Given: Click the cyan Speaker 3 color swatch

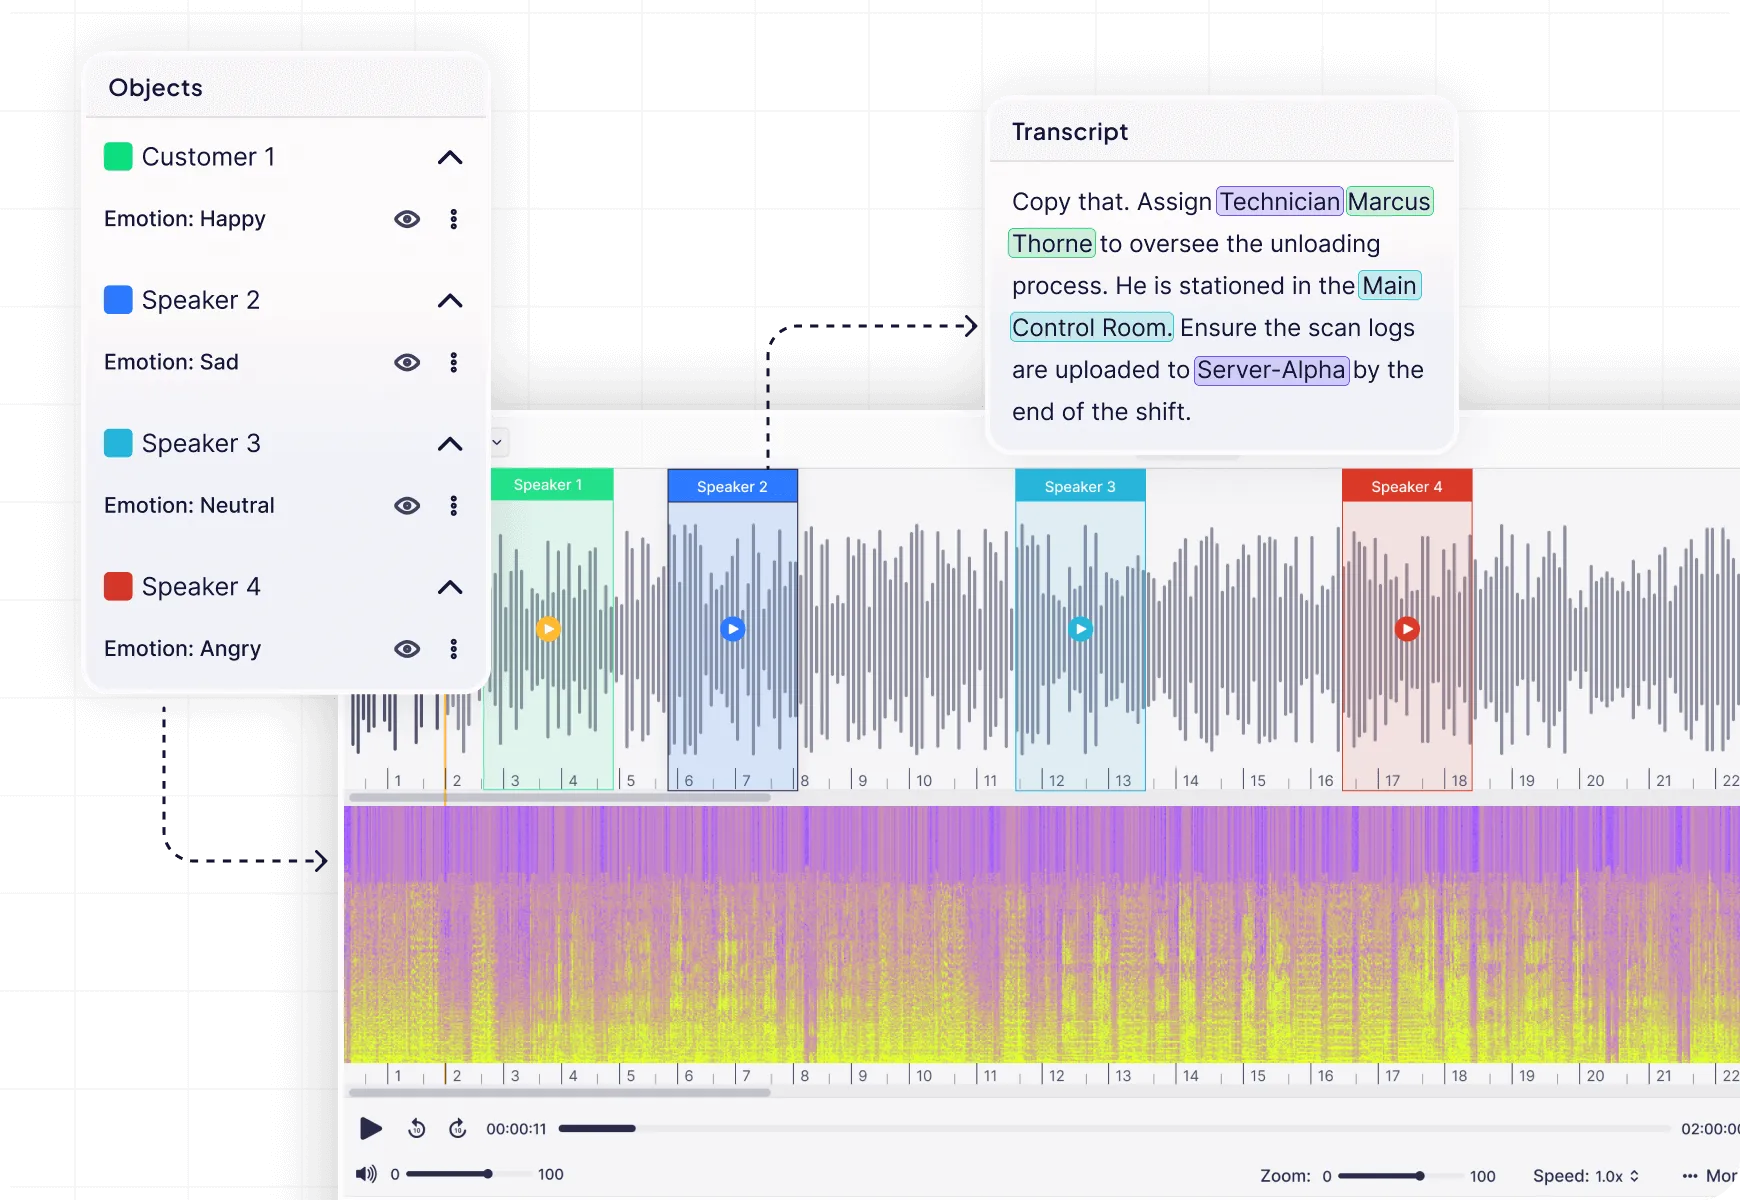Looking at the screenshot, I should 118,443.
